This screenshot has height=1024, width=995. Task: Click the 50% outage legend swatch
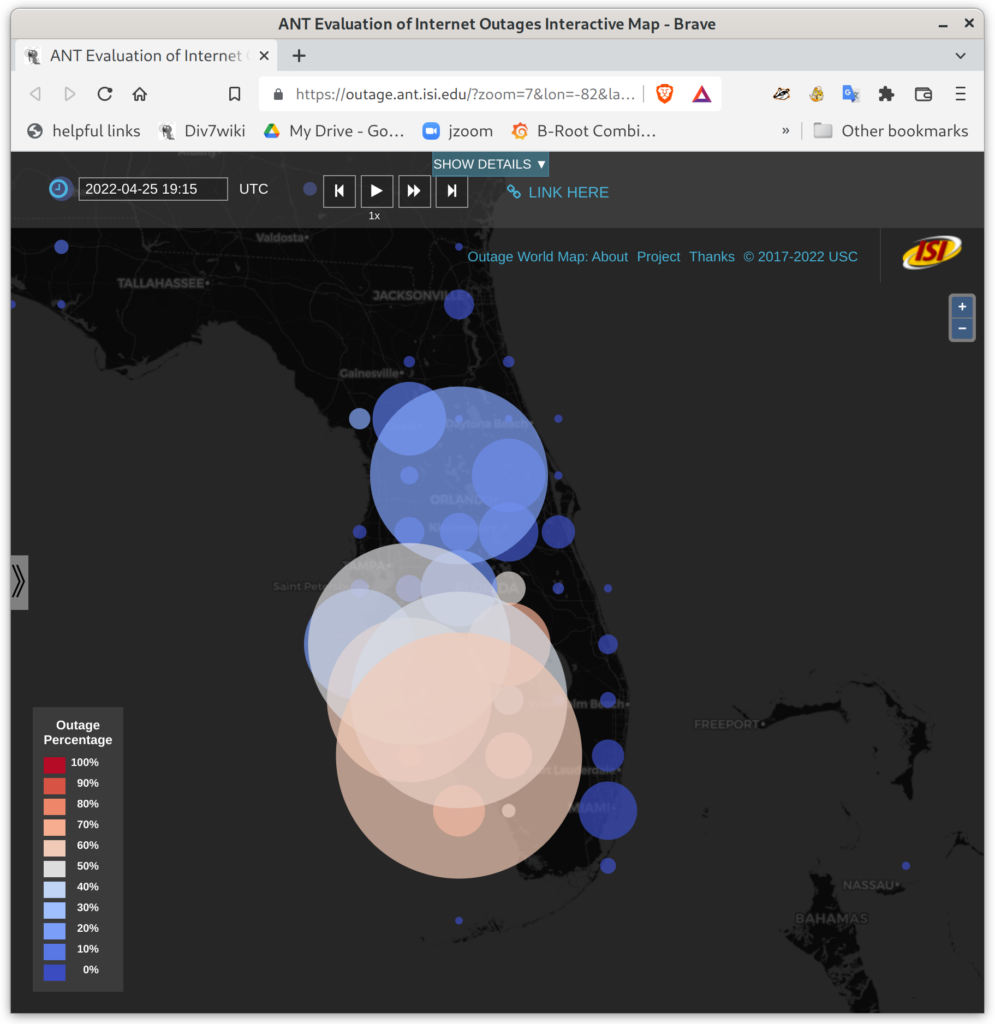point(55,867)
